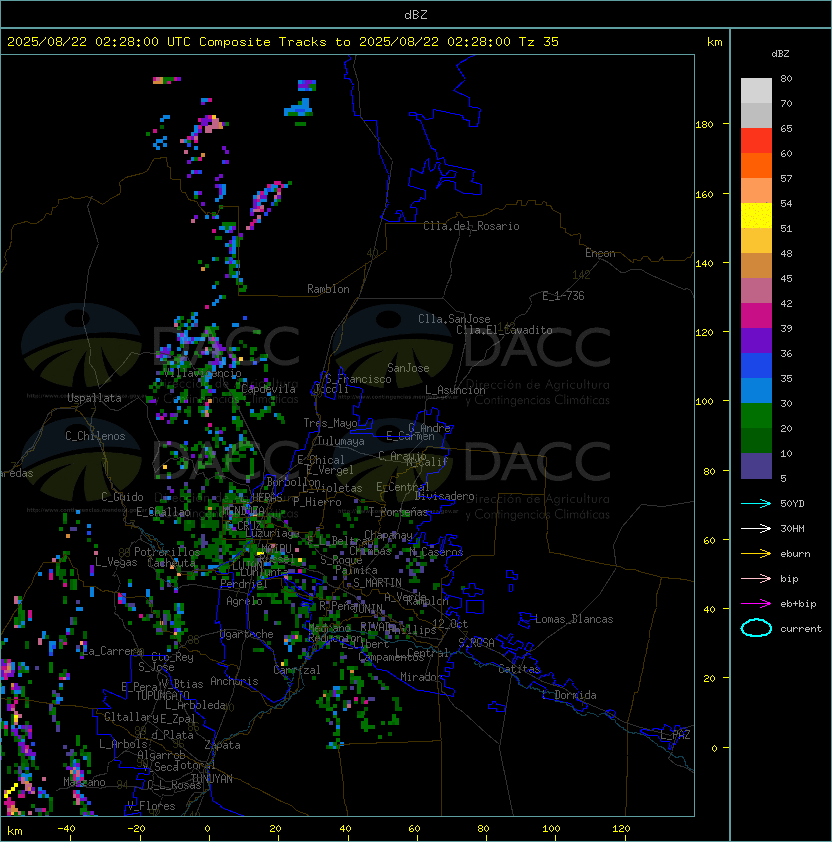832x842 pixels.
Task: Click the Clla.del_Rosario place label
Action: tap(471, 226)
